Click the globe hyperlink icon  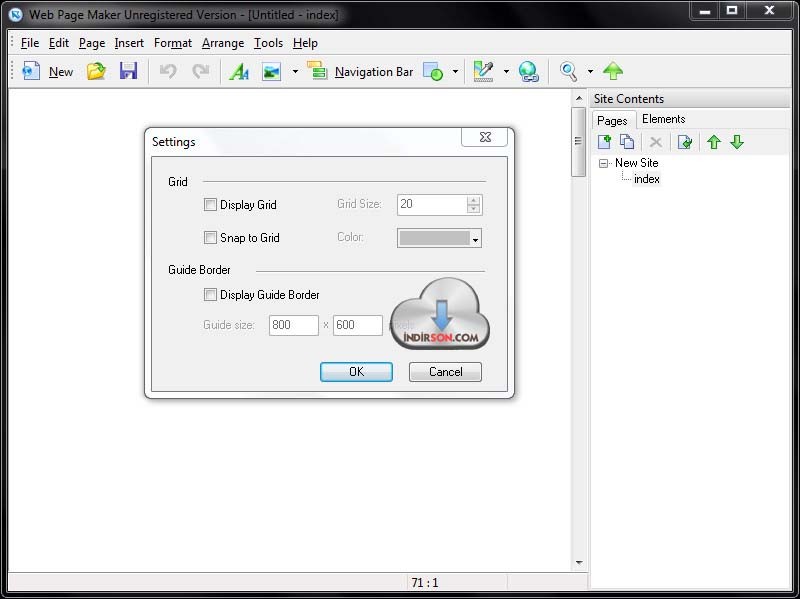(x=529, y=71)
